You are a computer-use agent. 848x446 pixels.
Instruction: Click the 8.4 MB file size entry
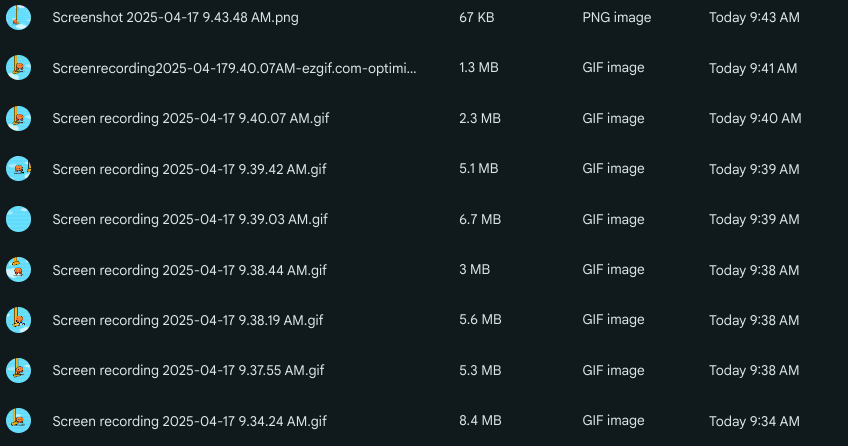[480, 420]
